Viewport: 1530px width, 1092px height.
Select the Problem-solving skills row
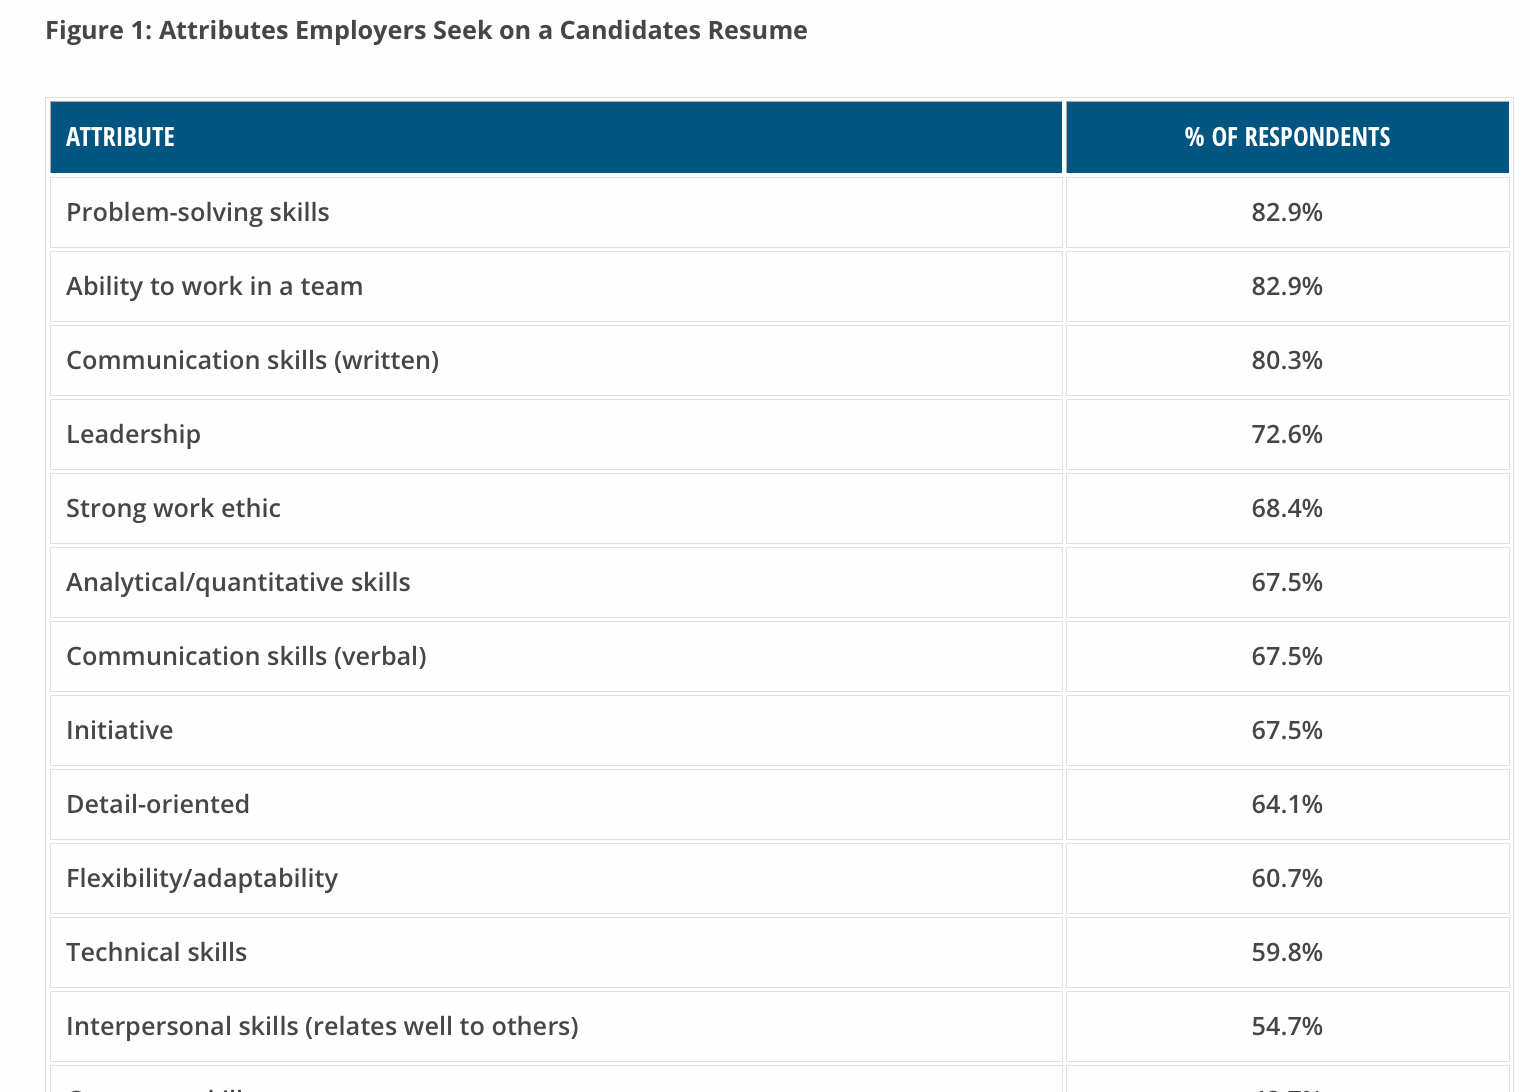tap(198, 212)
